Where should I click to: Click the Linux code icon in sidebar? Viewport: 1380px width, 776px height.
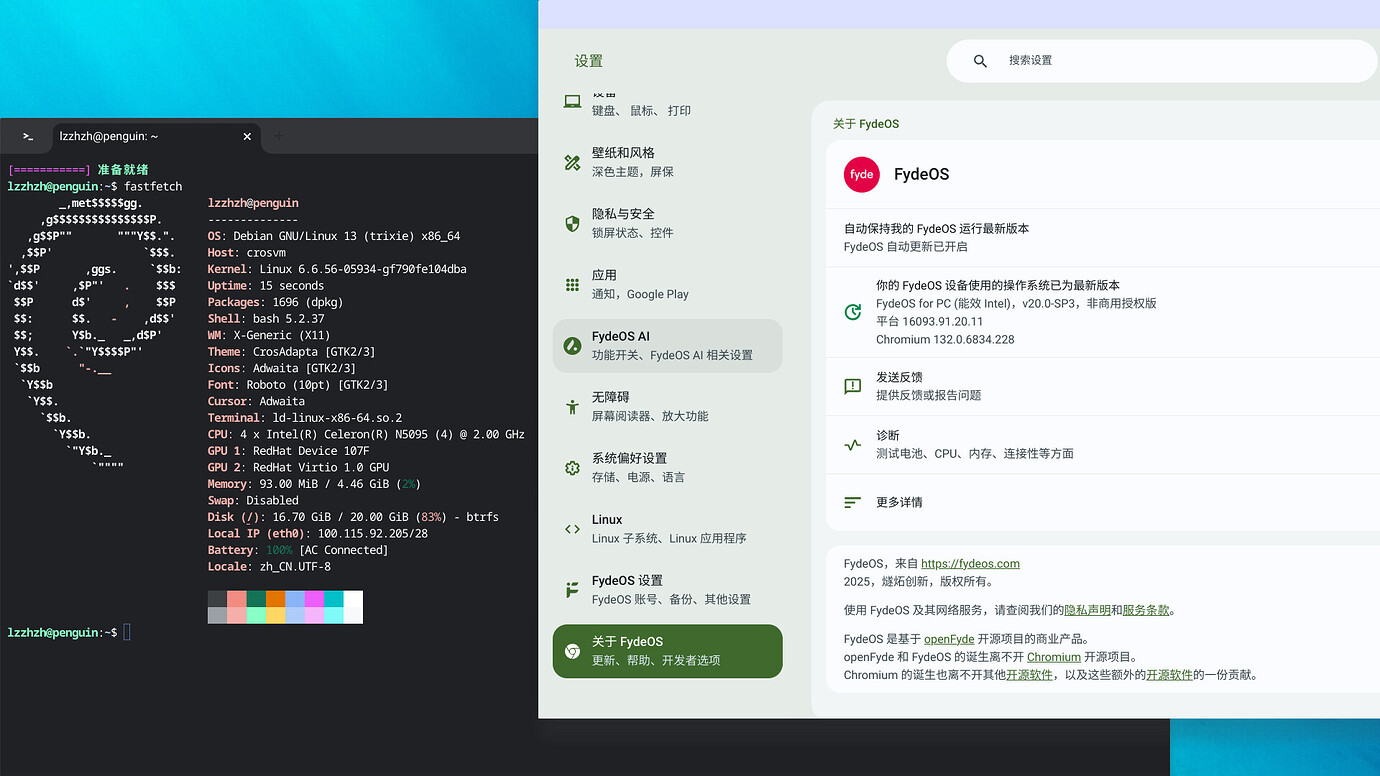point(572,528)
